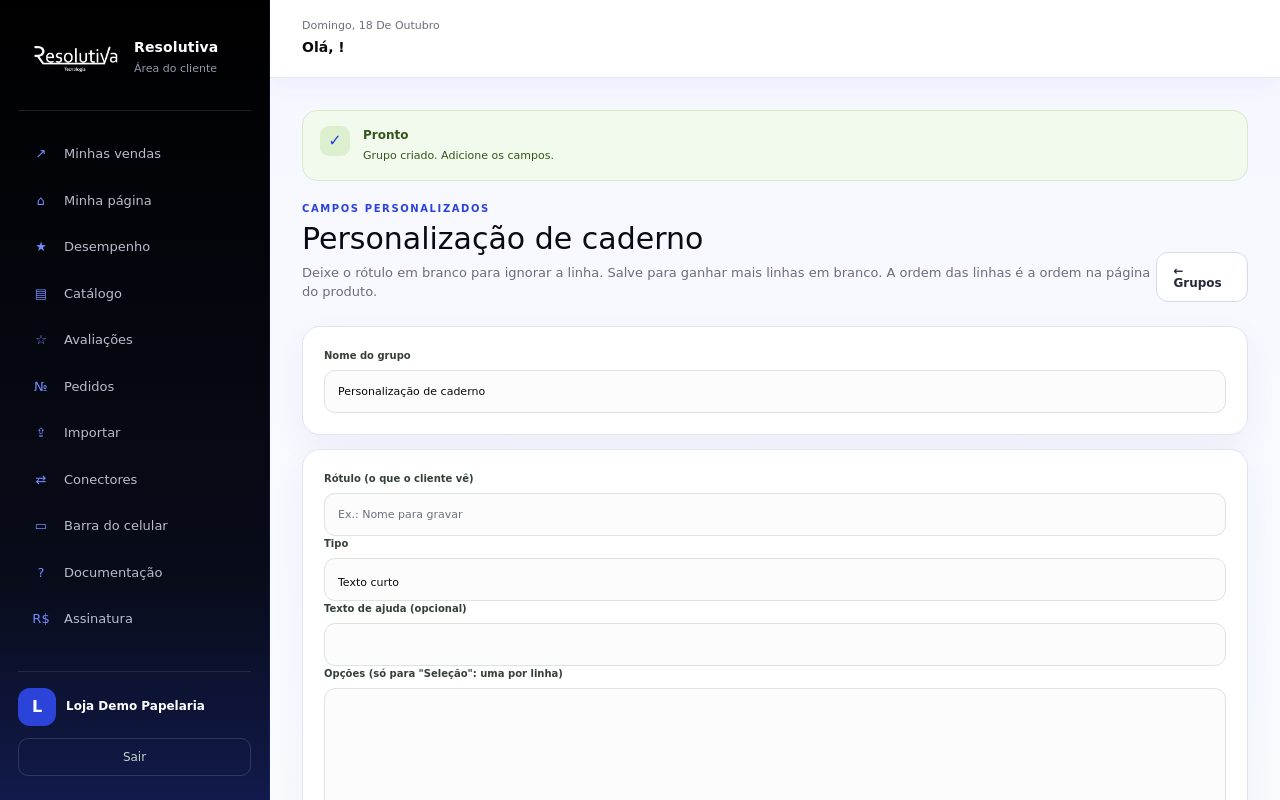Viewport: 1280px width, 800px height.
Task: Open Documentação from the sidebar
Action: [134, 573]
